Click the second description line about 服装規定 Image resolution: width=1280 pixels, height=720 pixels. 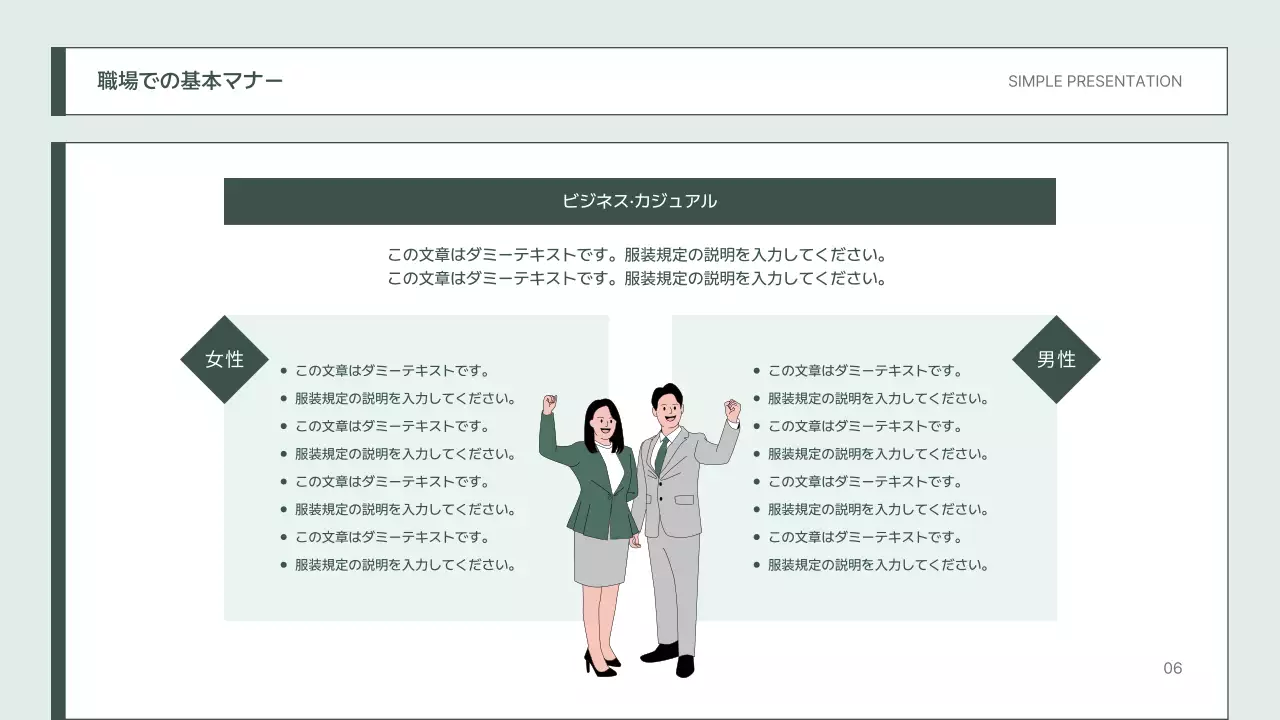[x=638, y=279]
